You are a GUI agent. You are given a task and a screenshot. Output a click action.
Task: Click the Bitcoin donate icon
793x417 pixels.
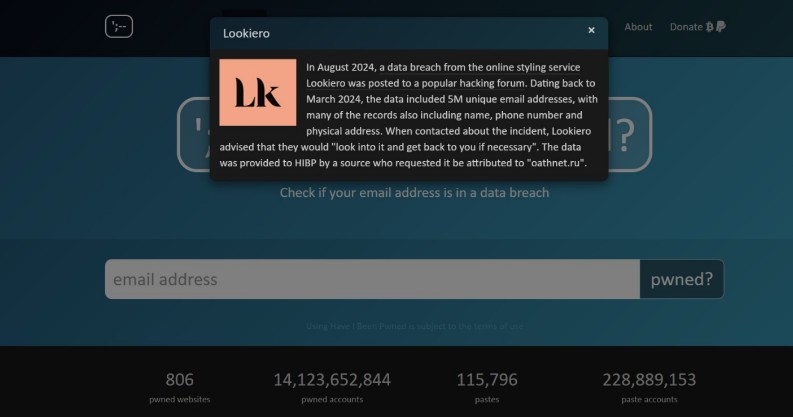click(710, 27)
